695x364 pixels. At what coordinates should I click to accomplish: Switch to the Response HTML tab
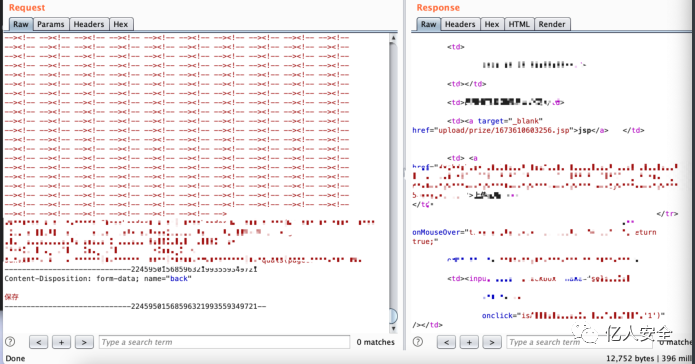(x=519, y=24)
